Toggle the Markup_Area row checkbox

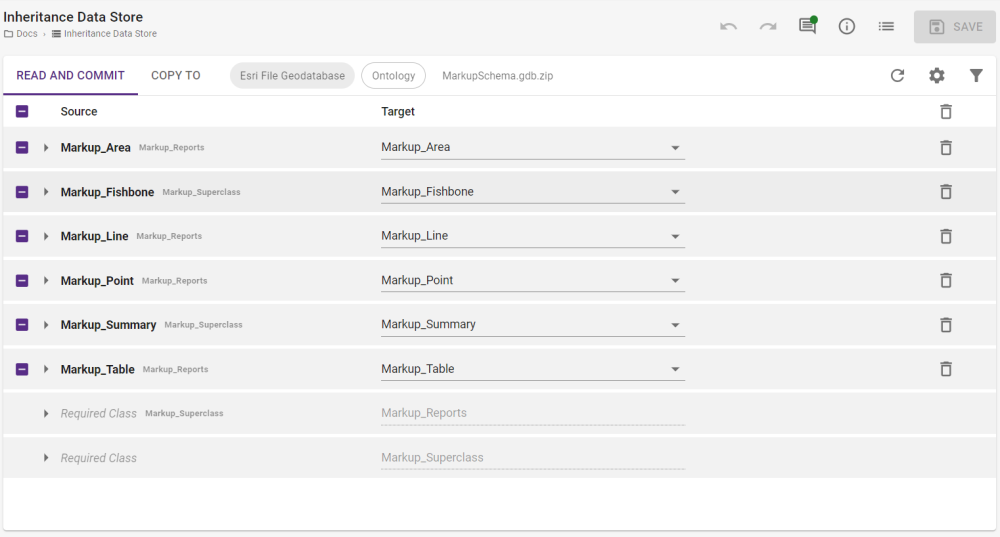[x=22, y=148]
